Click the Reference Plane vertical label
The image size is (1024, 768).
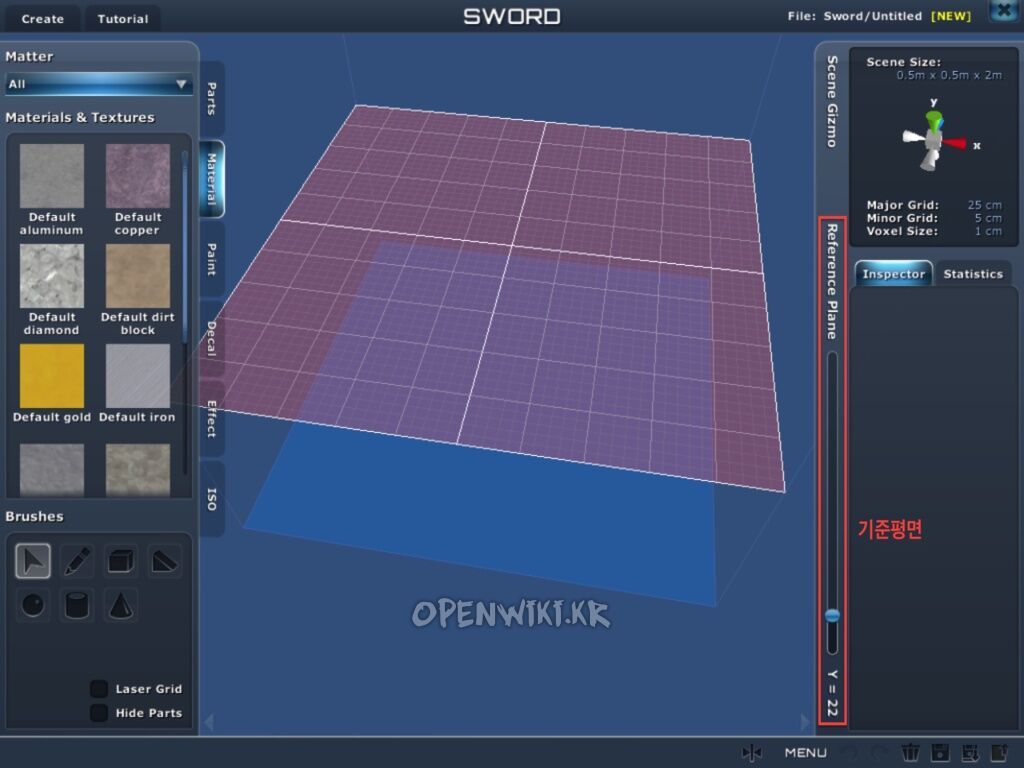click(x=832, y=281)
